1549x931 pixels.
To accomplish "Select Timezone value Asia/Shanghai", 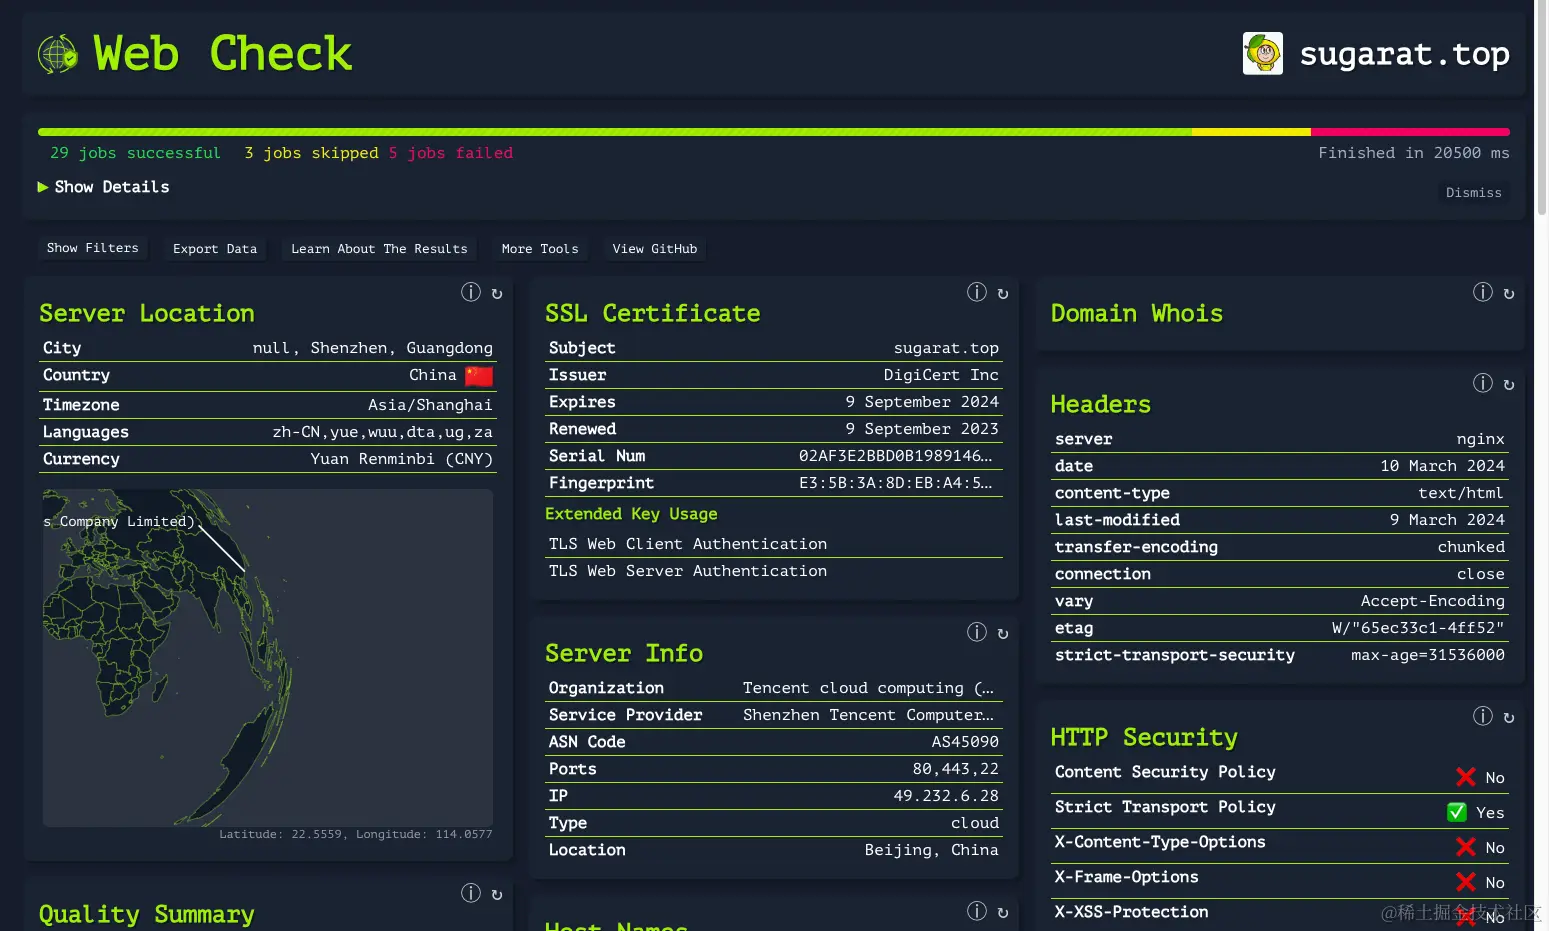I will pyautogui.click(x=430, y=405).
